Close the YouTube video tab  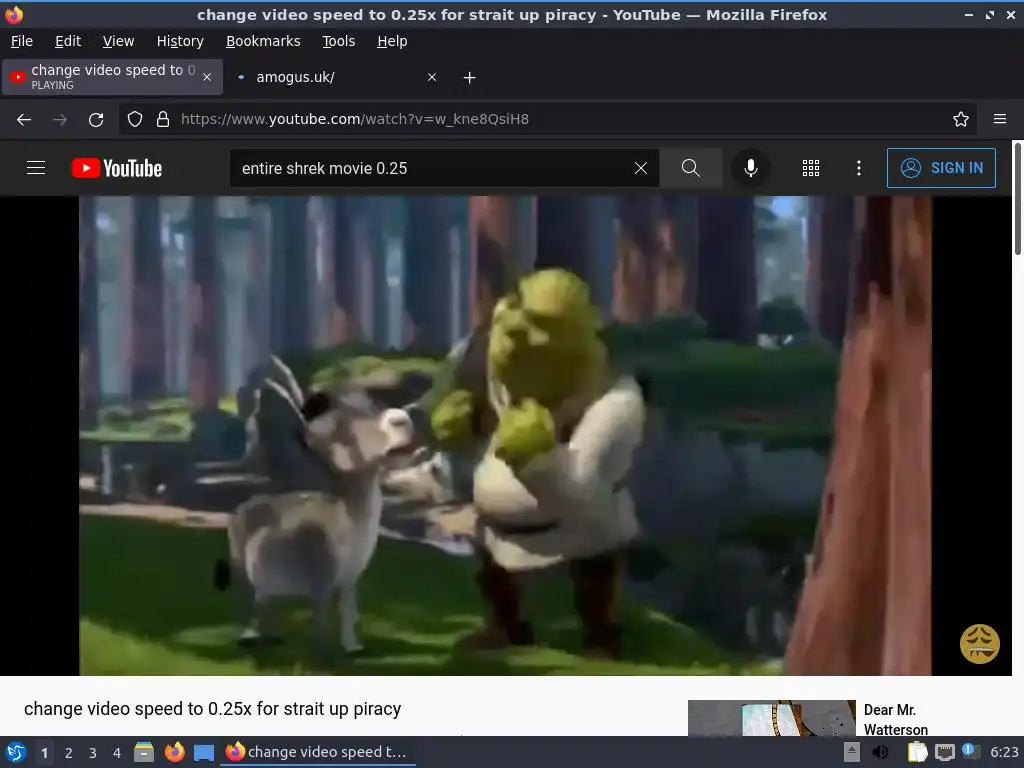(207, 77)
